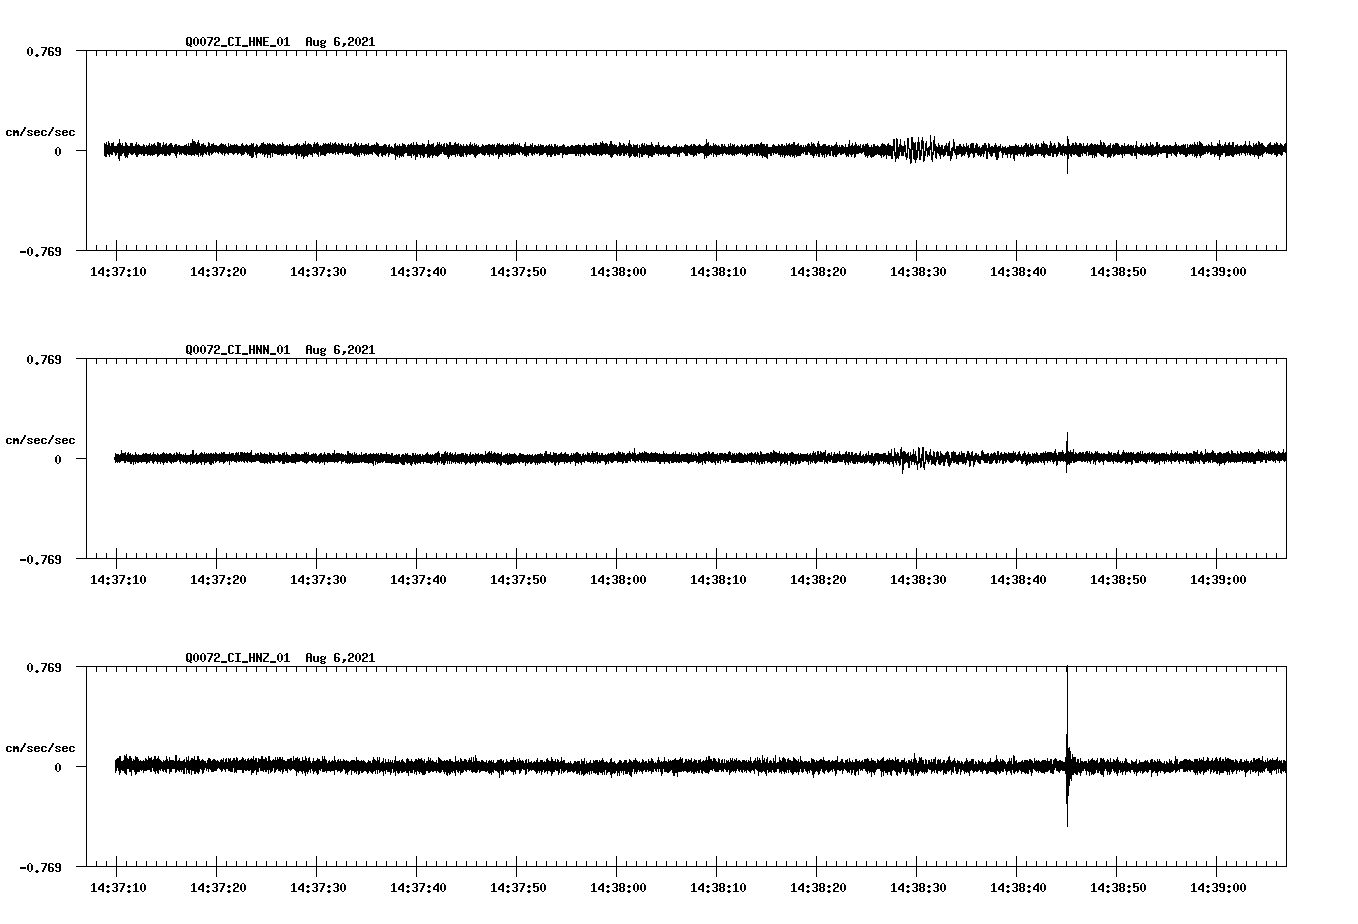Click the Q0072_CI_HNN_01 channel title
1358x924 pixels.
click(x=238, y=350)
